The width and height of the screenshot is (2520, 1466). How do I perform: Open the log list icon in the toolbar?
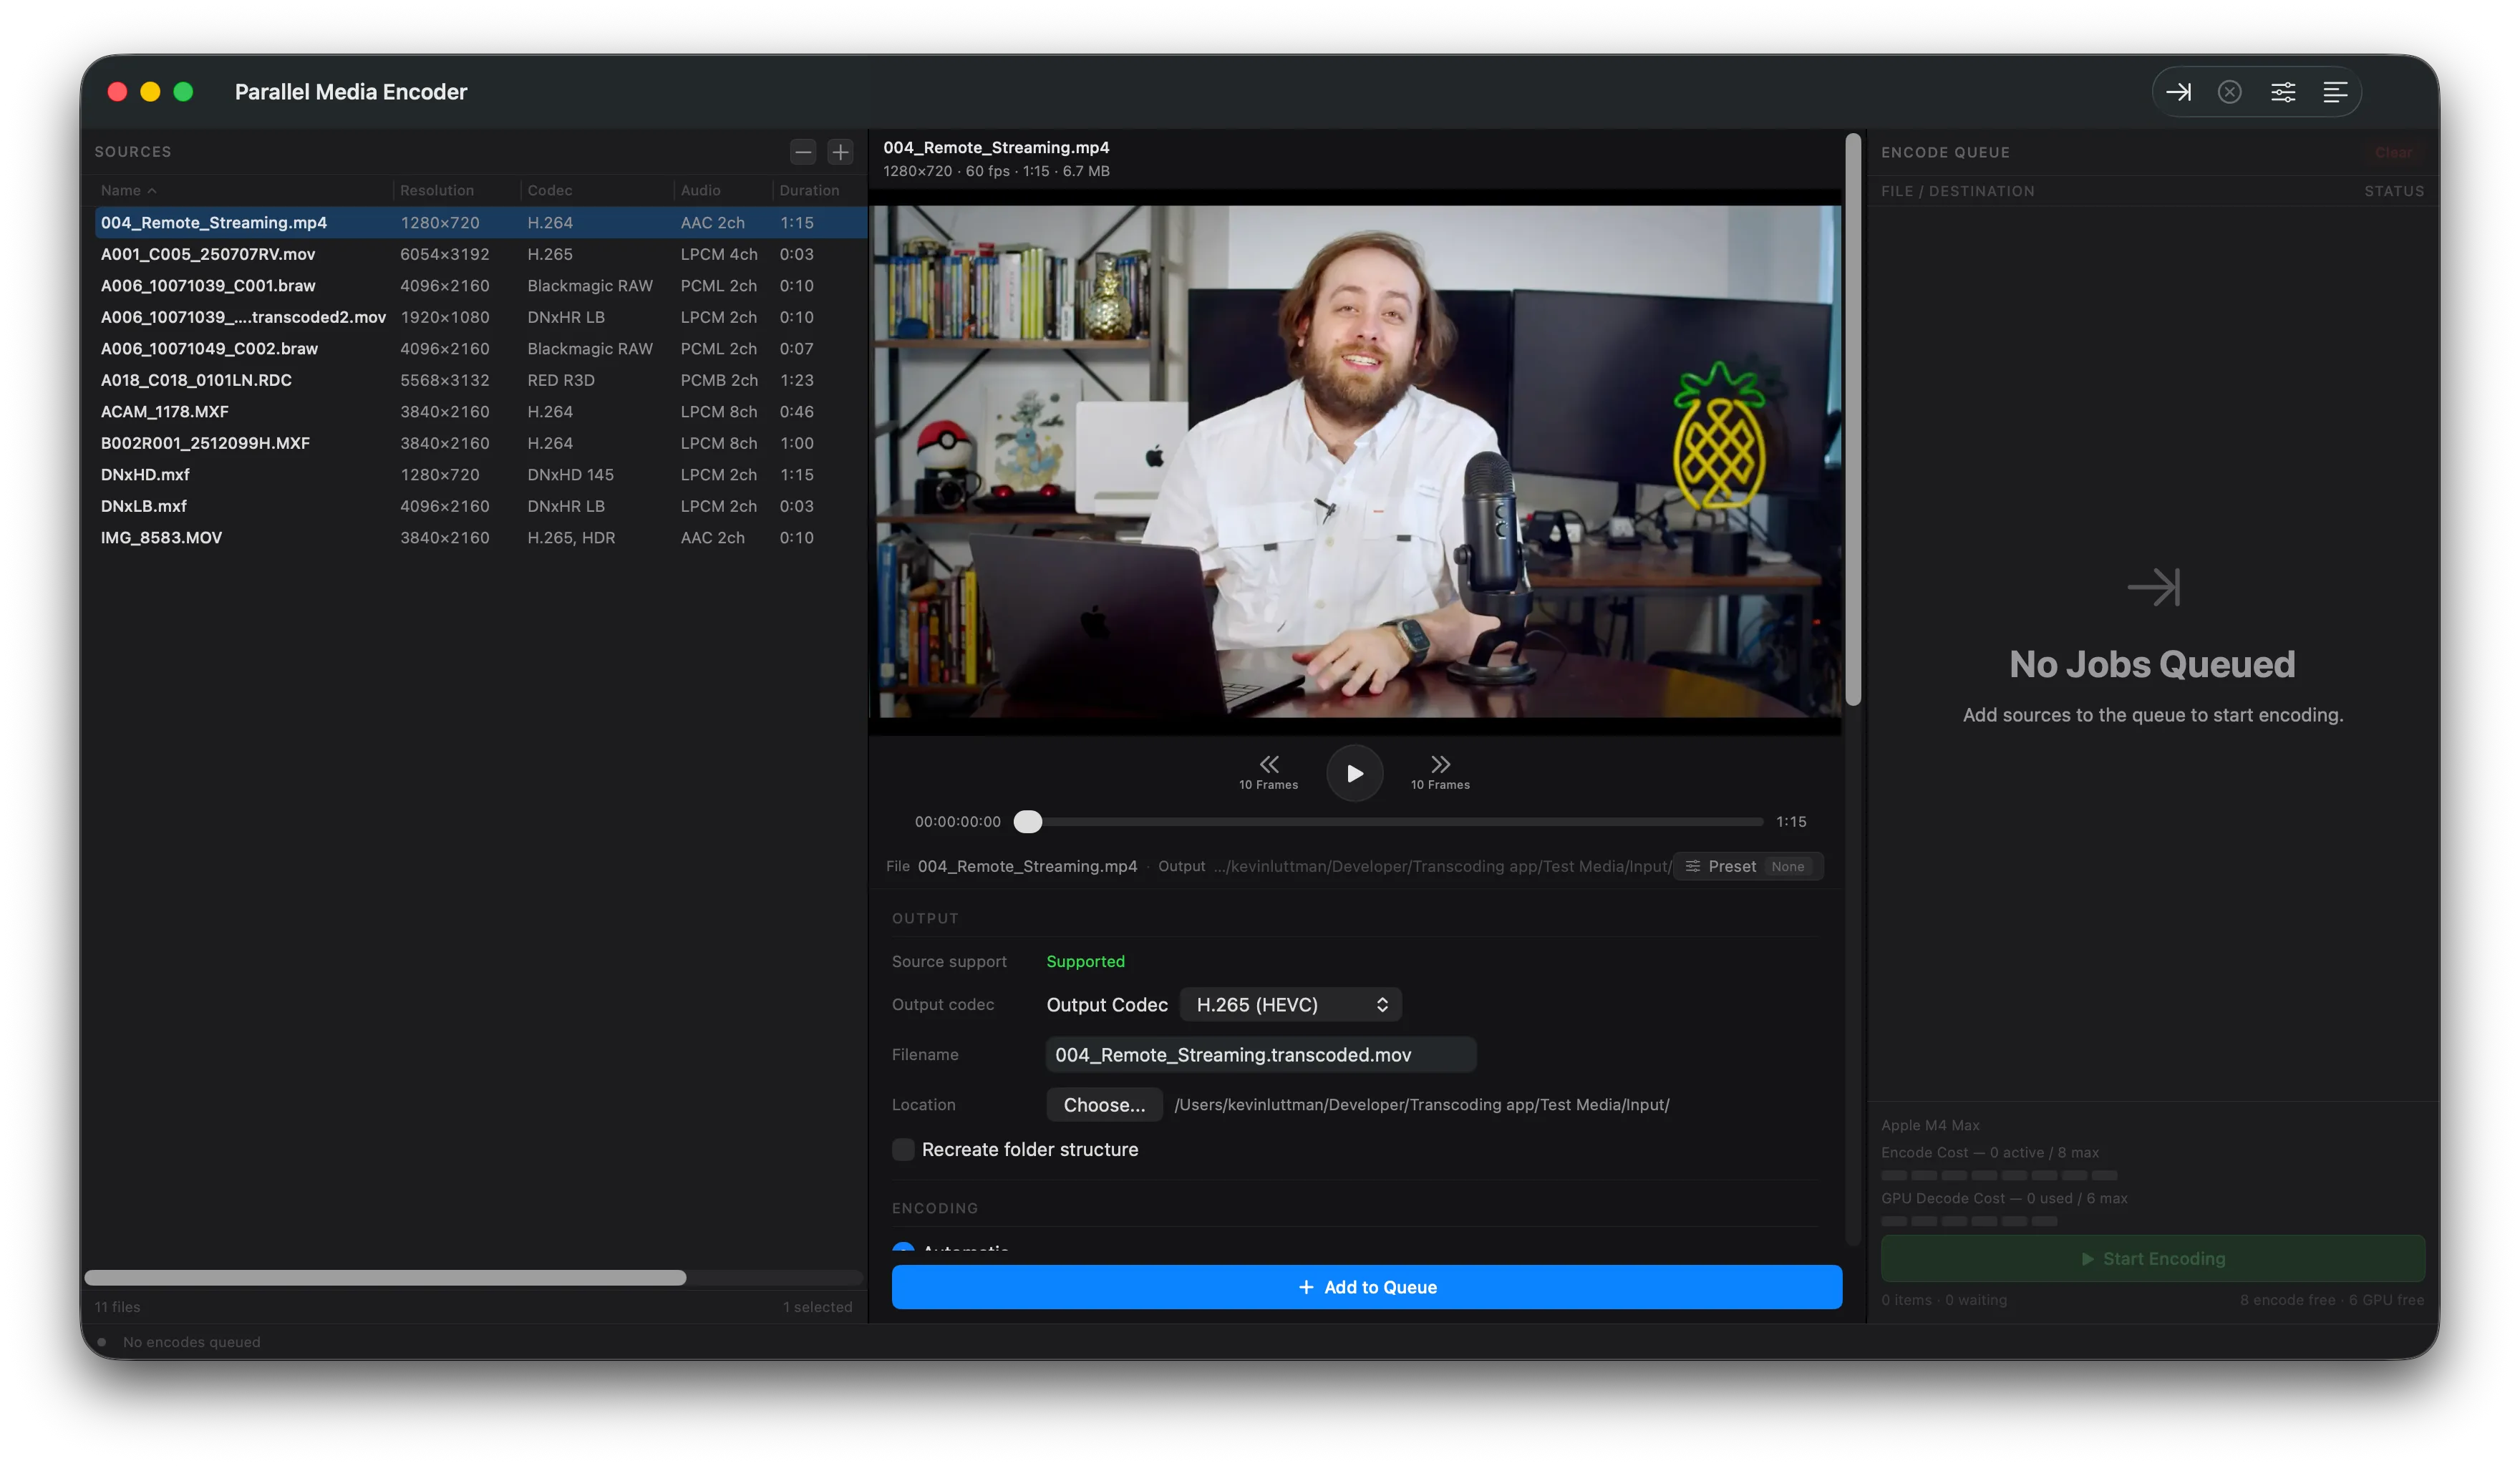[x=2336, y=91]
